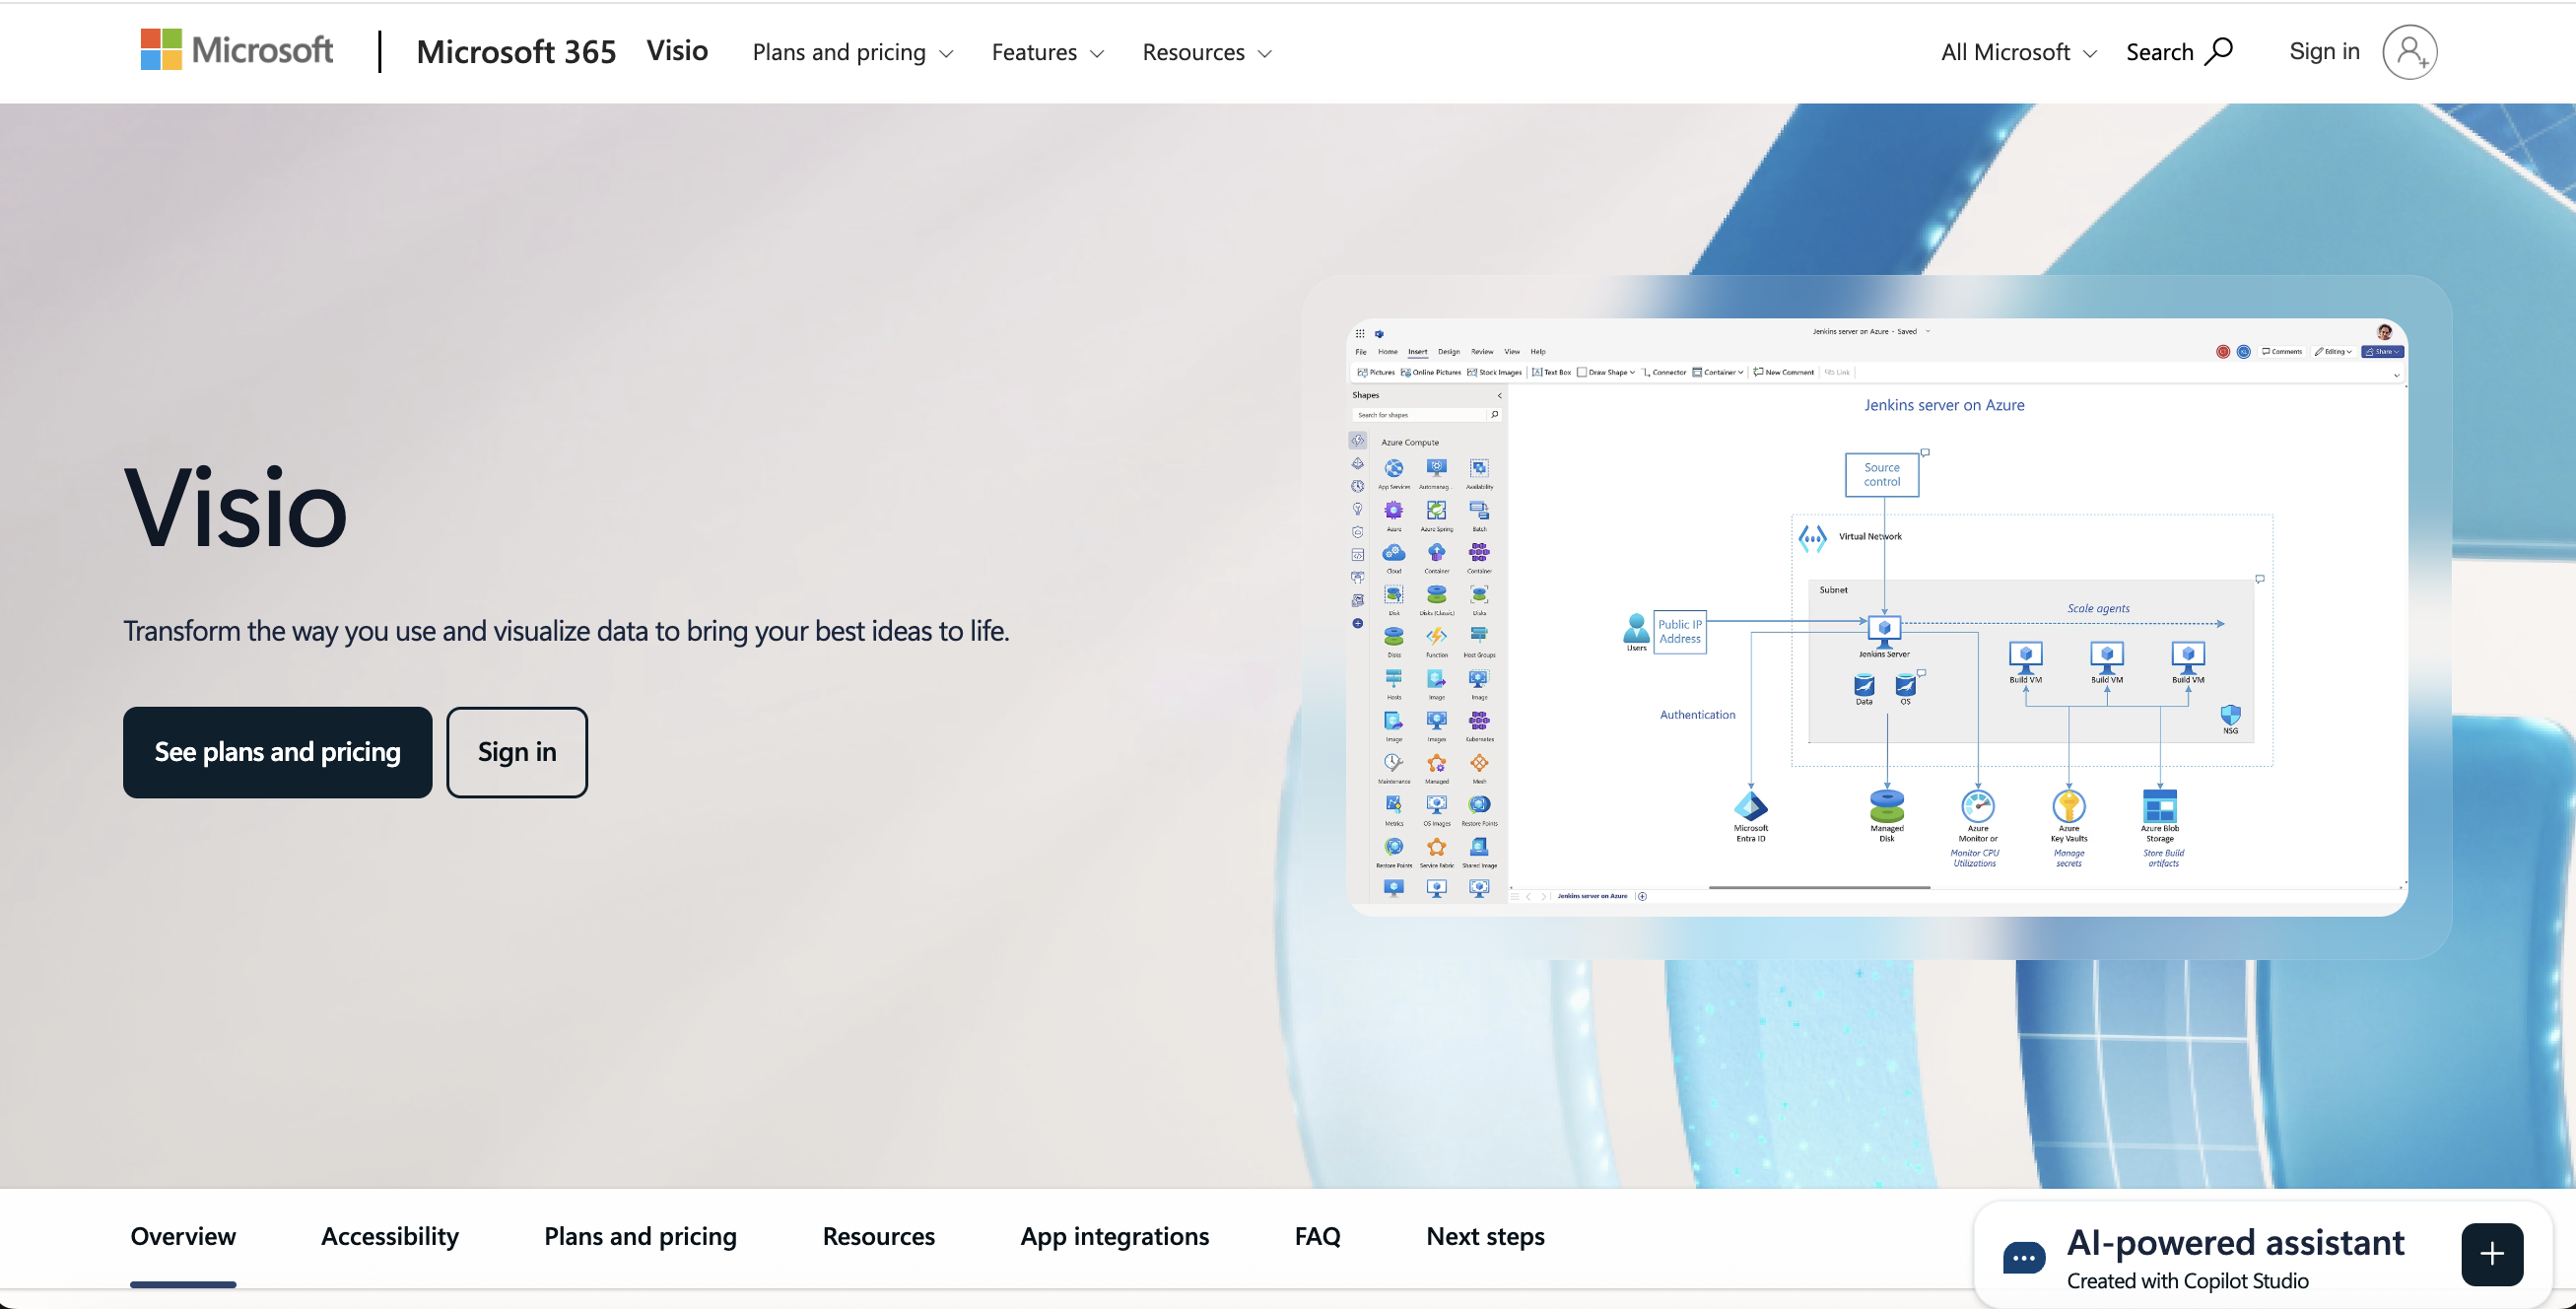Open the Microsoft 365 home link

[516, 51]
